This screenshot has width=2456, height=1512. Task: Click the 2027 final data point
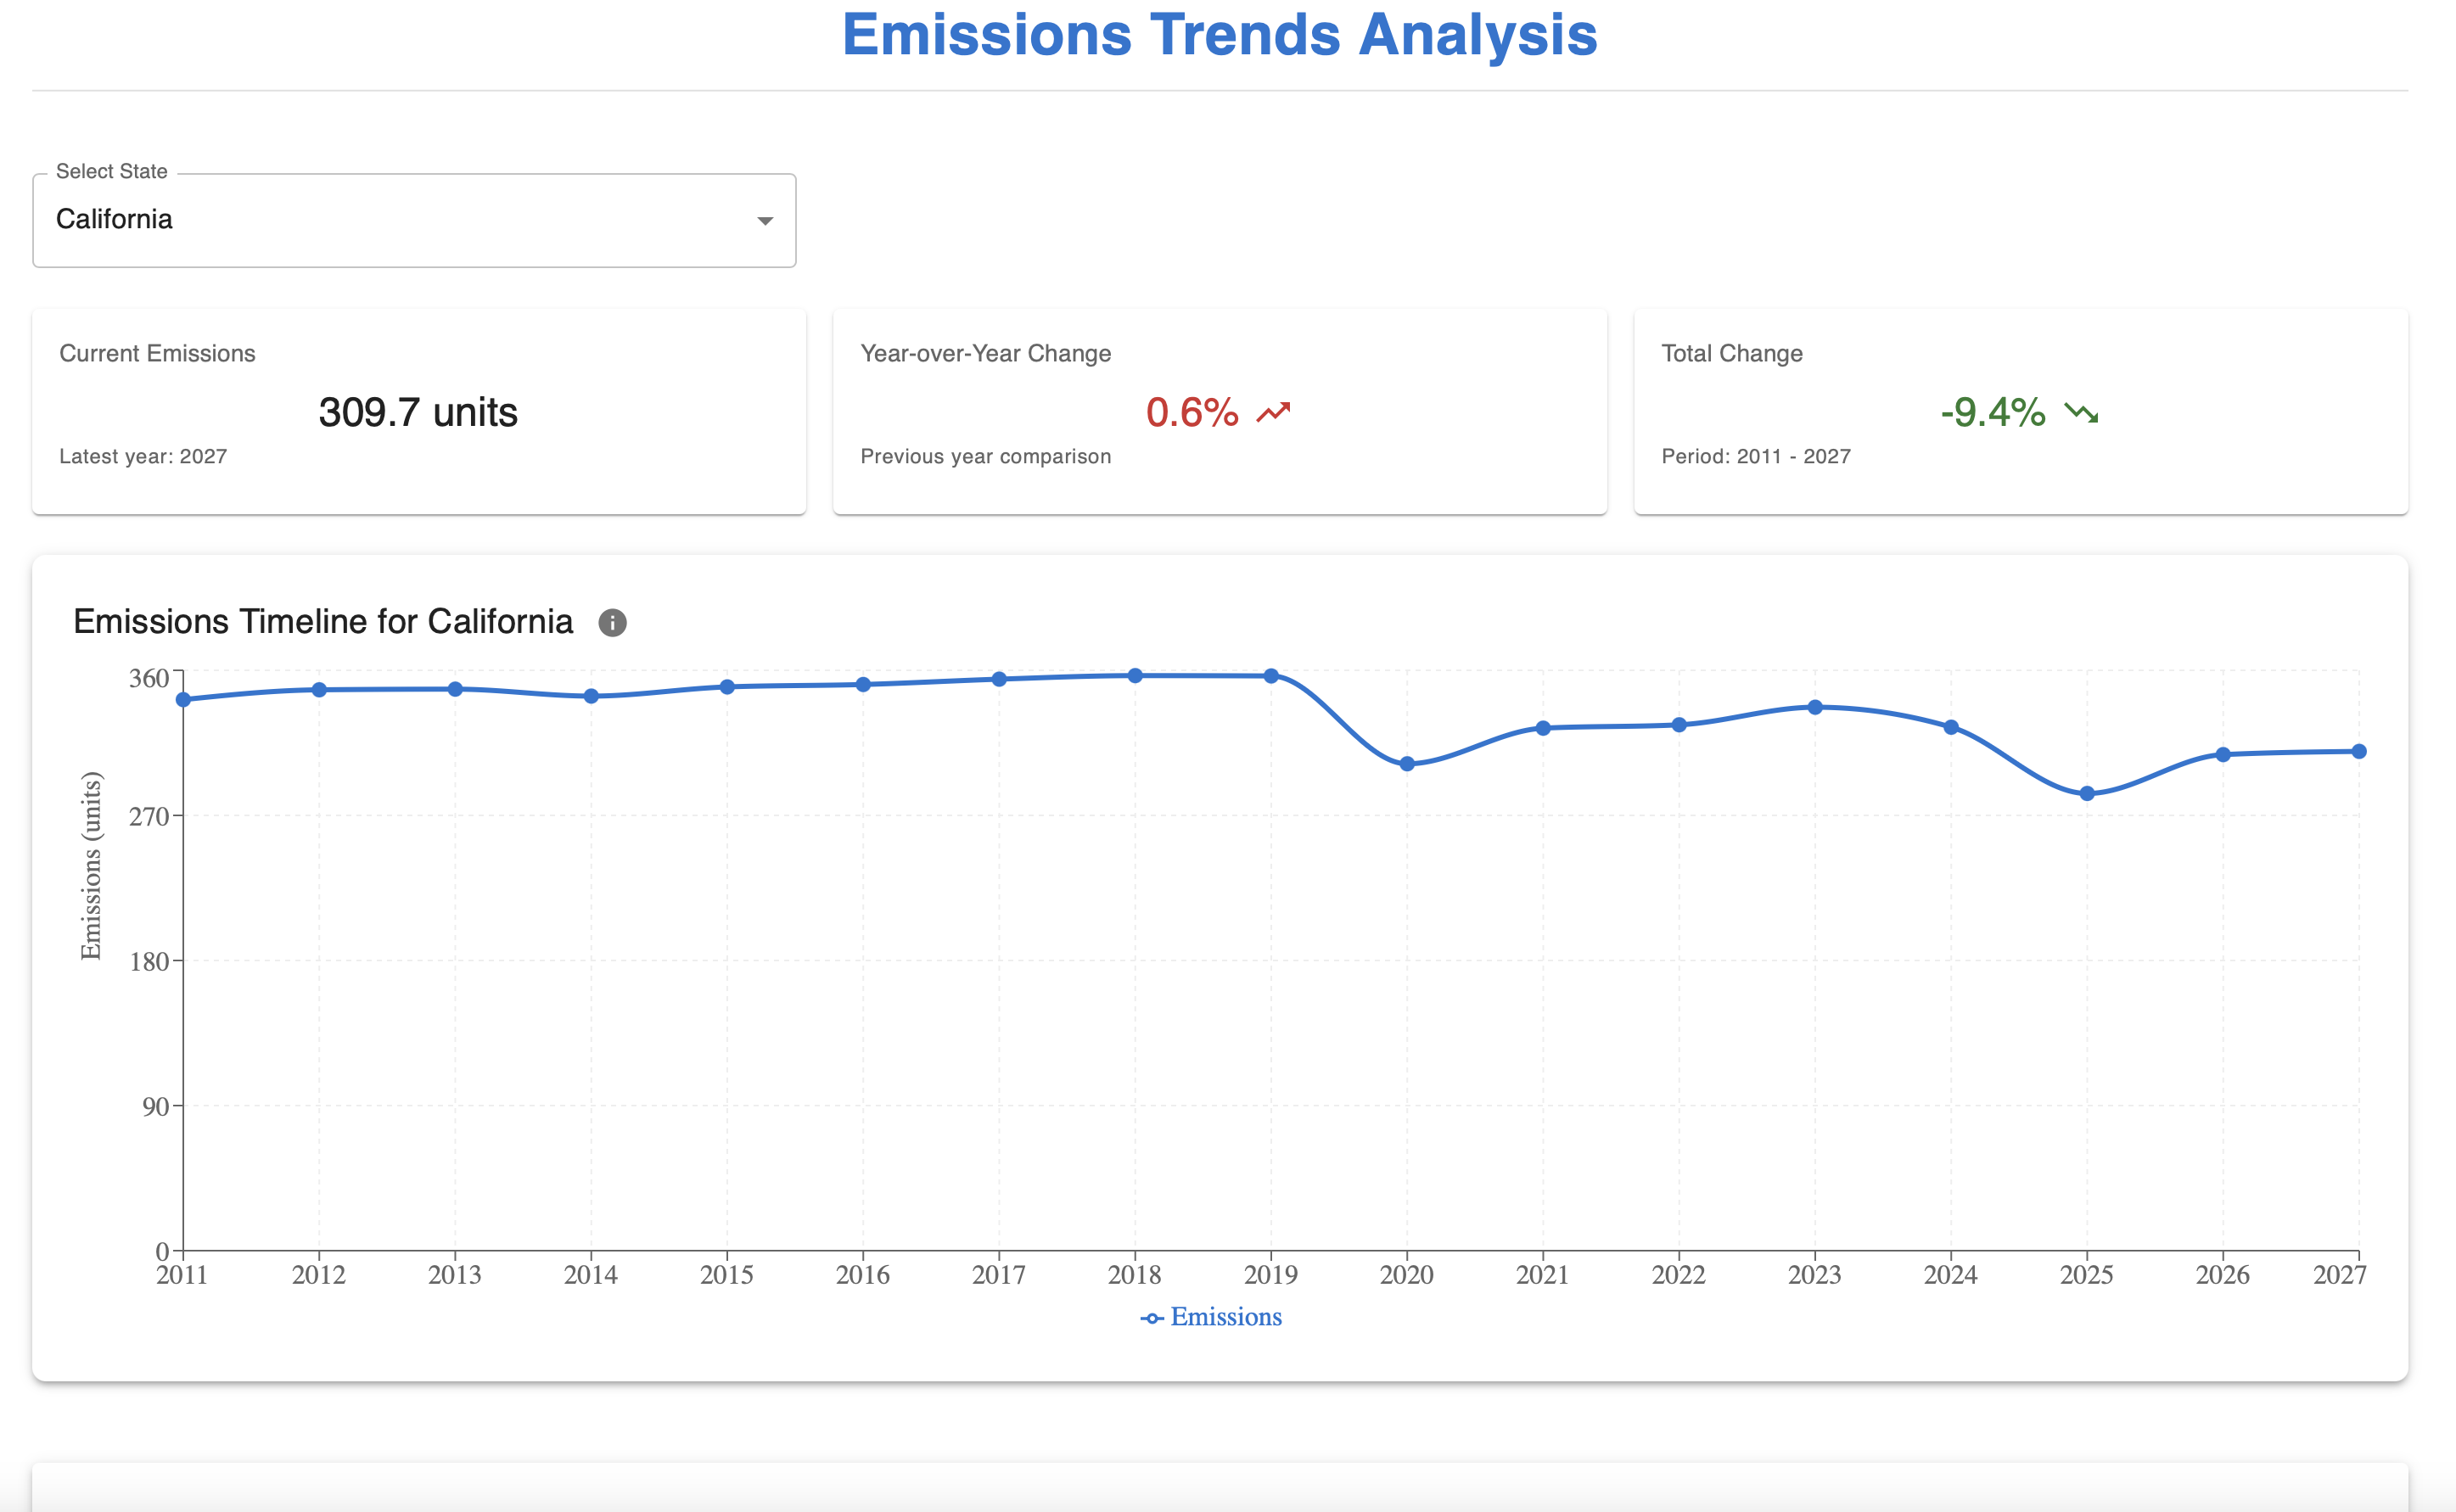point(2359,752)
